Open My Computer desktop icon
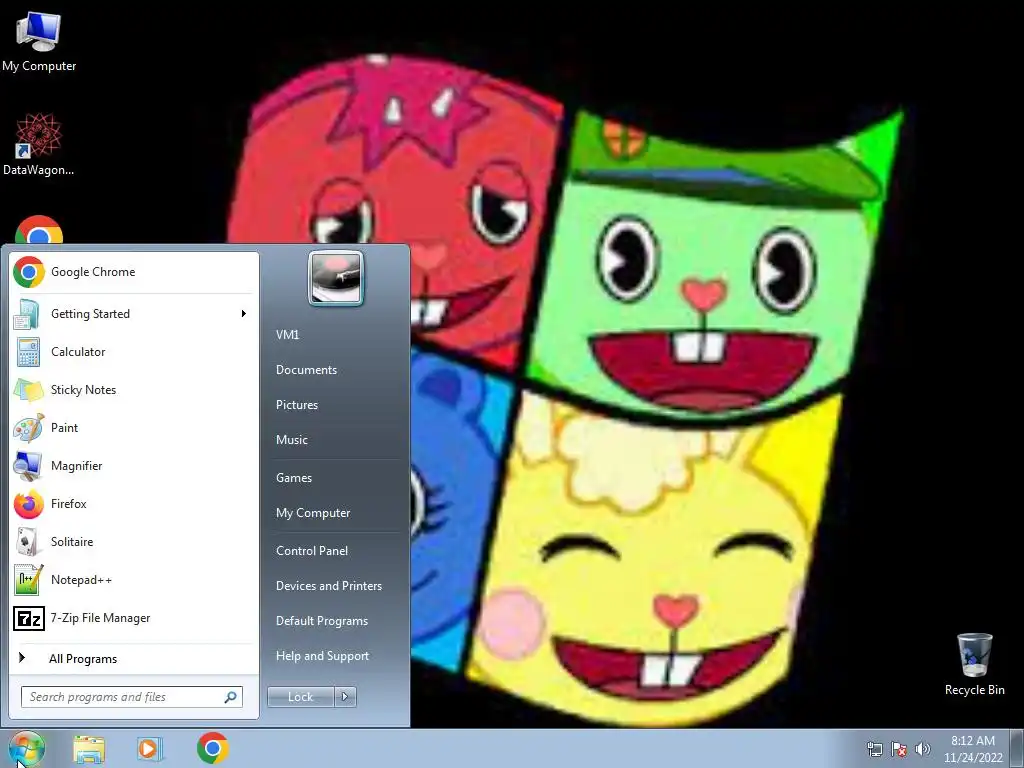This screenshot has width=1024, height=768. (x=39, y=40)
